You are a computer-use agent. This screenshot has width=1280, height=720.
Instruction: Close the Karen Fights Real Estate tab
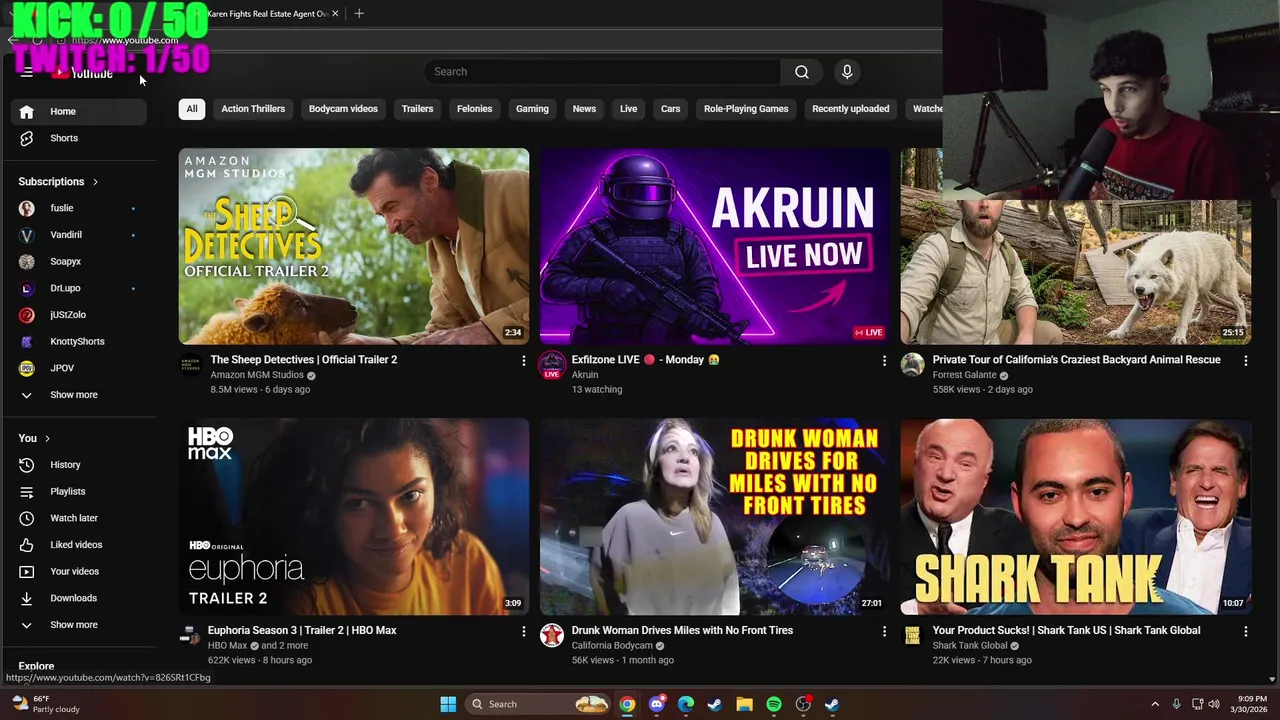coord(335,14)
